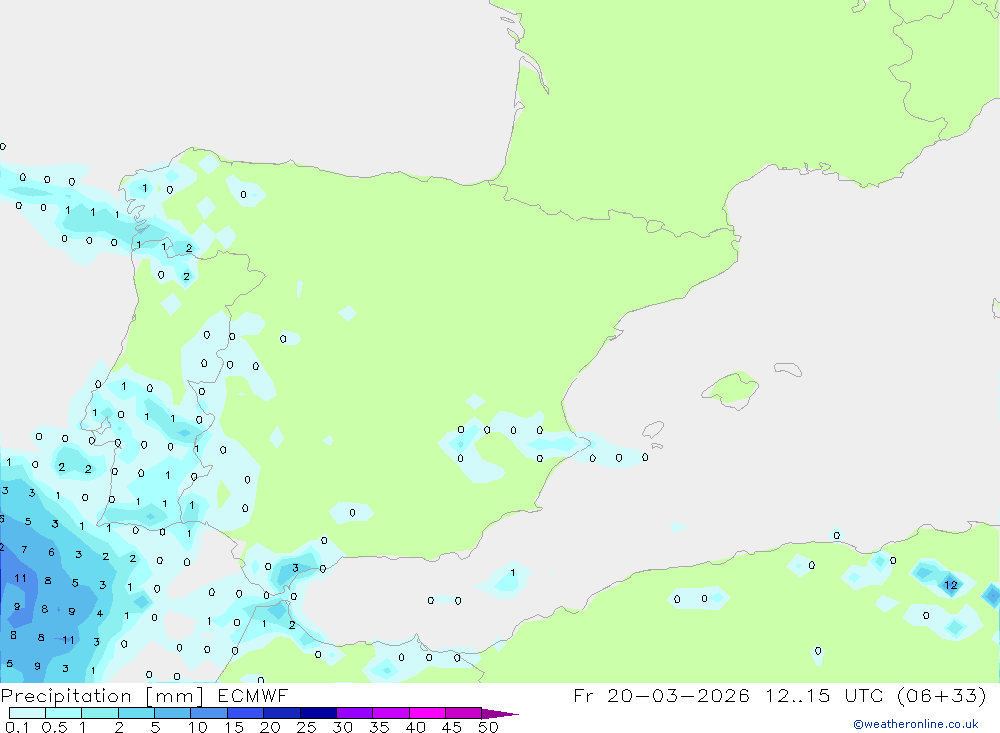This screenshot has width=1000, height=733.
Task: Click the 'ECMWF' model label
Action: click(x=253, y=695)
